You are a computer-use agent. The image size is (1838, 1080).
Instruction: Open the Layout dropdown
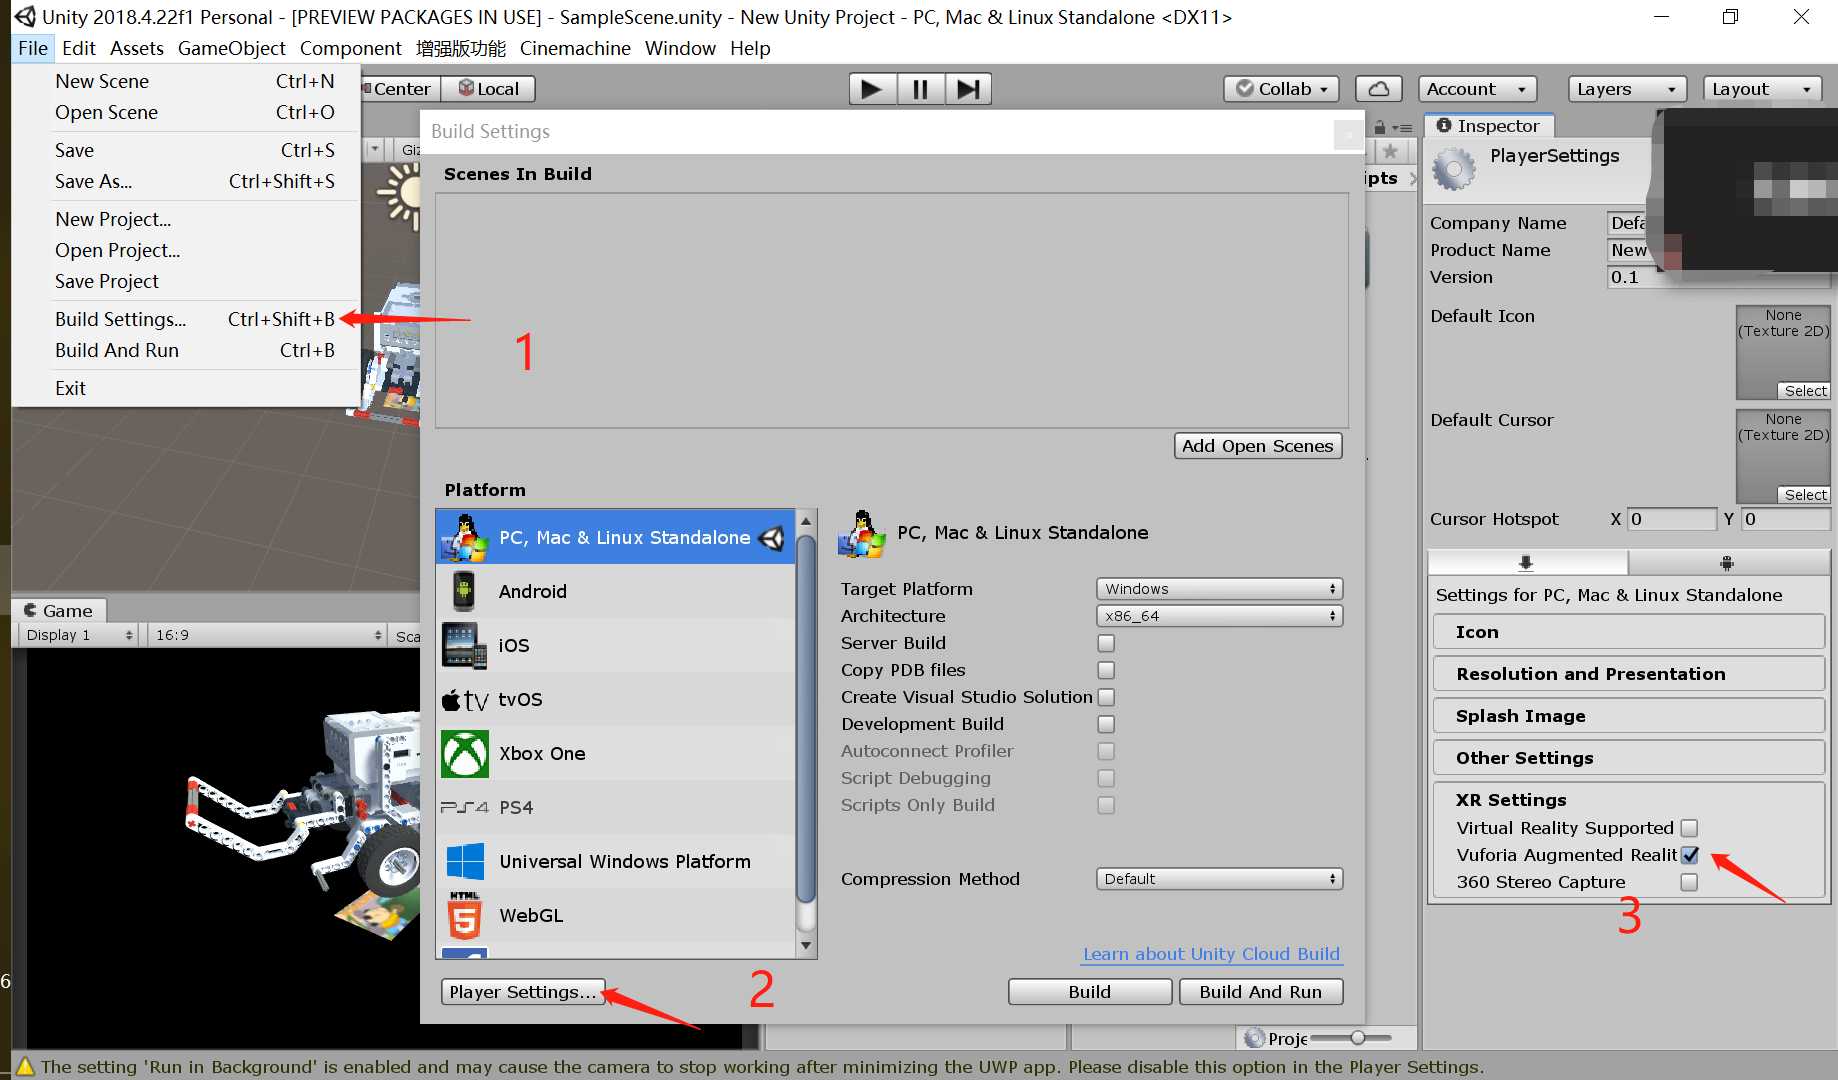tap(1762, 89)
